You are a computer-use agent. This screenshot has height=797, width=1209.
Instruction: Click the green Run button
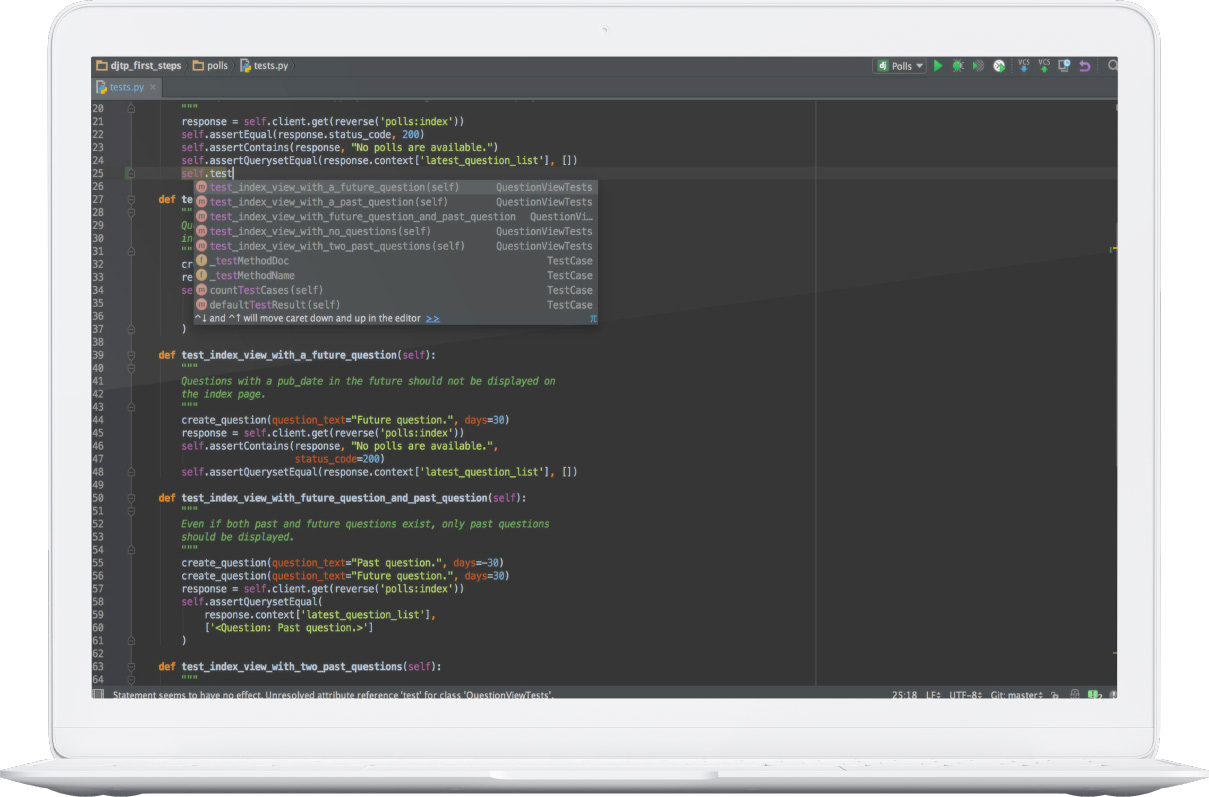(938, 66)
